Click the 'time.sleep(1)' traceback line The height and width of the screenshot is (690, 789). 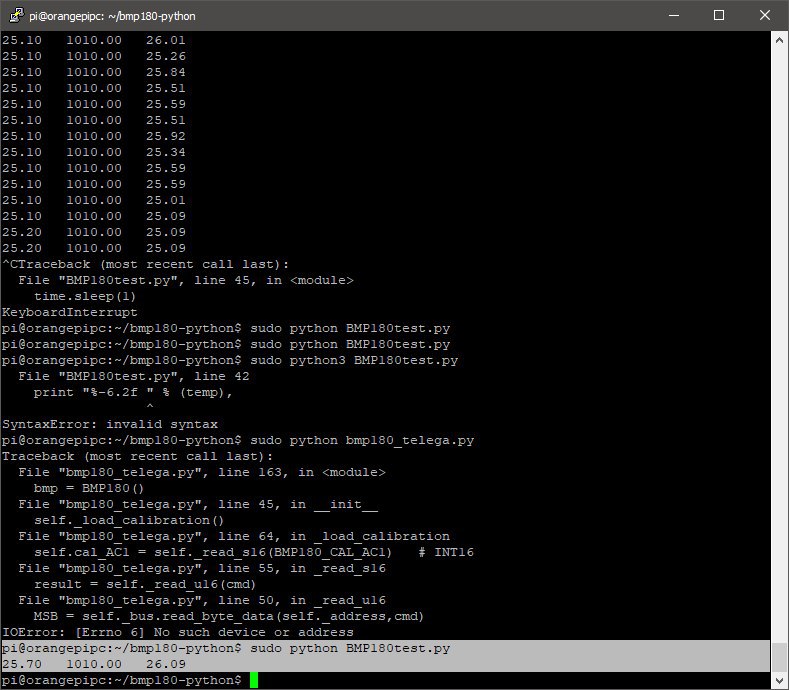[x=85, y=296]
